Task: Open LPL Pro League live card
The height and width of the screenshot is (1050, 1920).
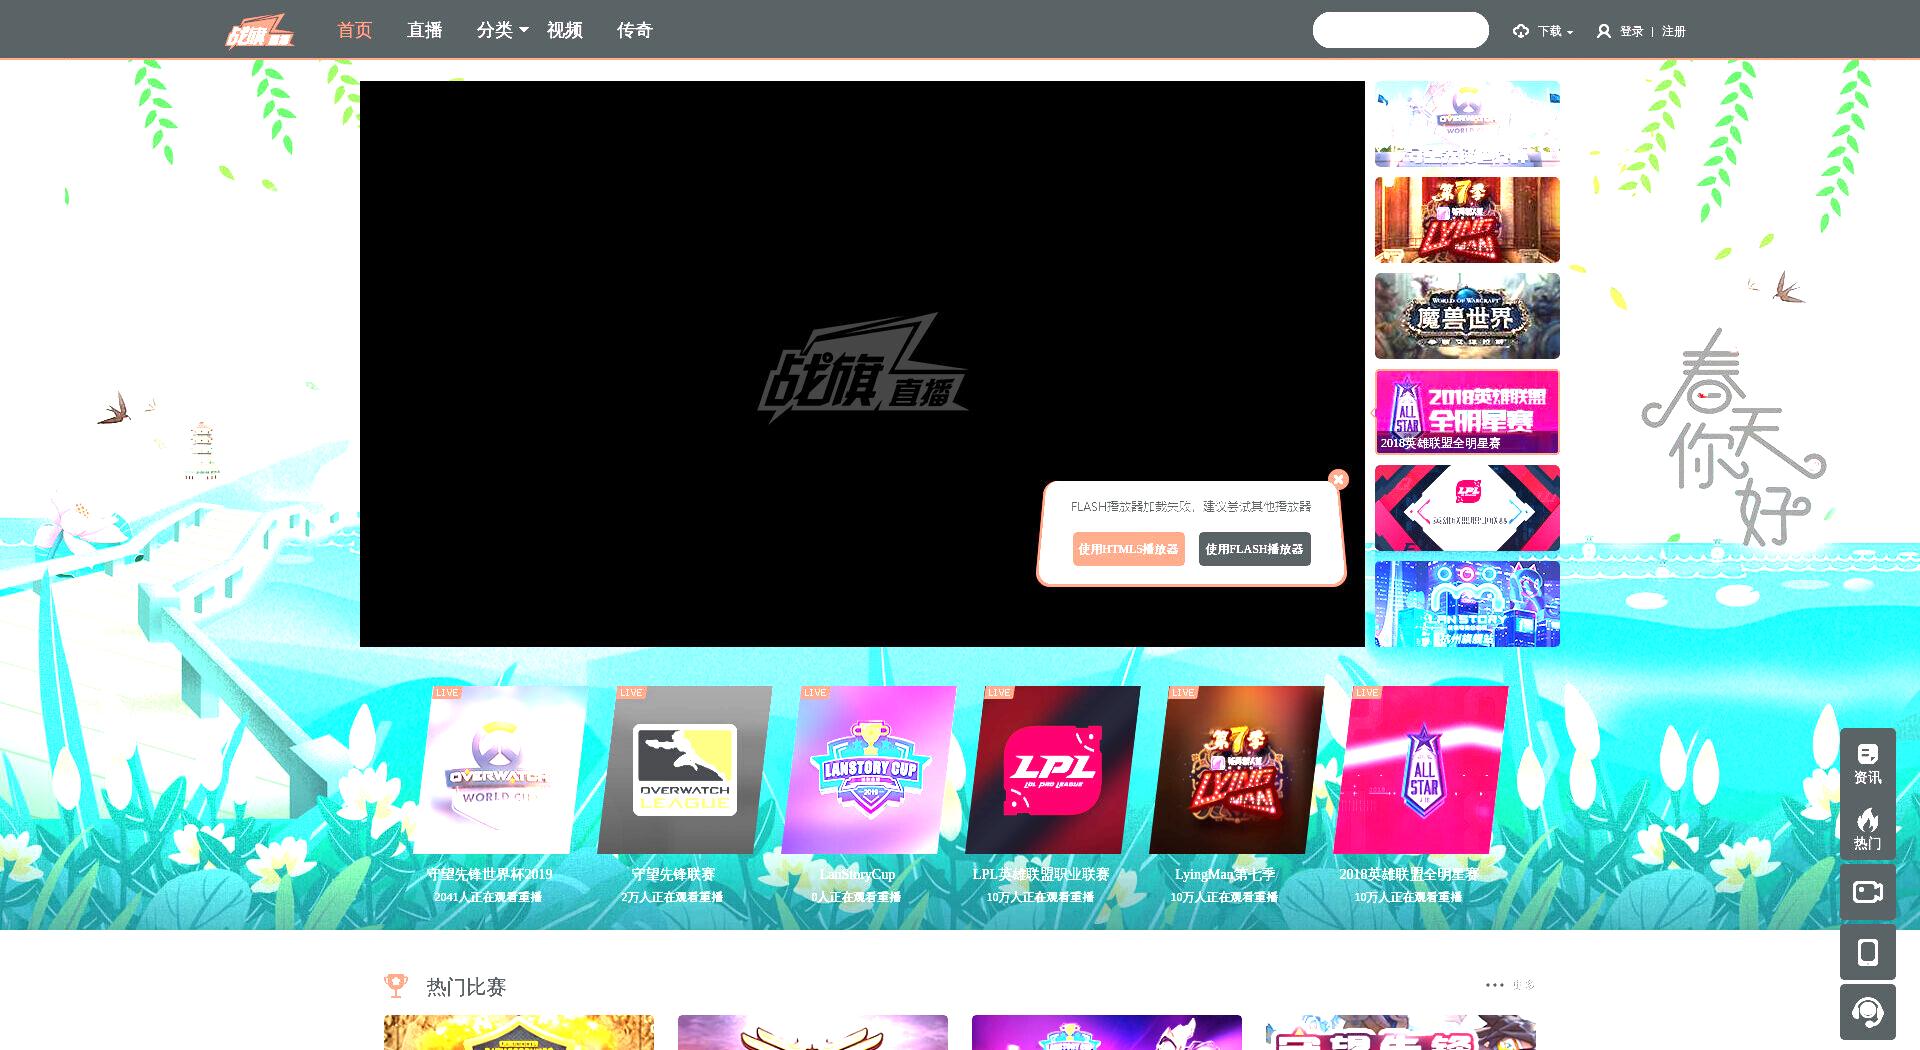Action: (1052, 770)
